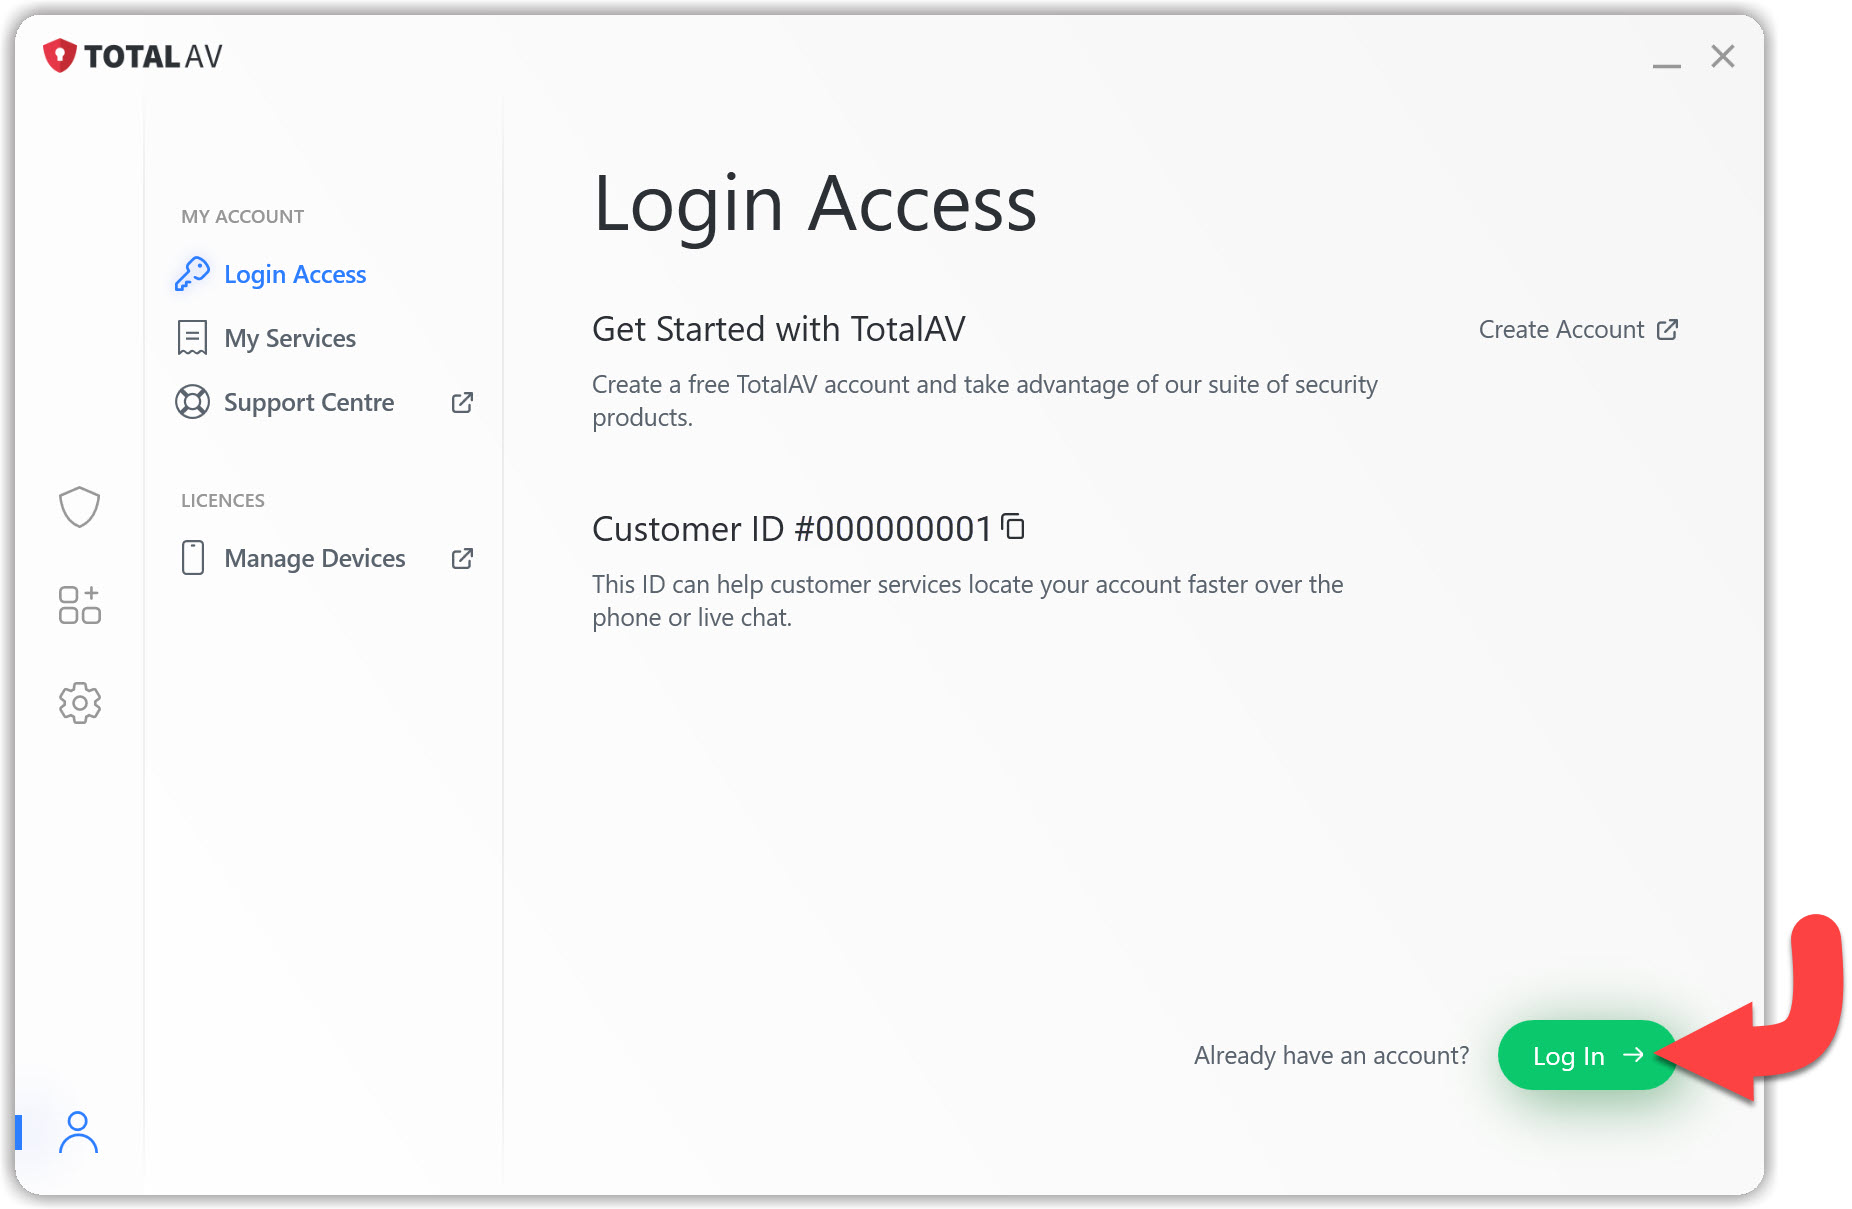Click the phone icon beside Manage Devices

[192, 558]
